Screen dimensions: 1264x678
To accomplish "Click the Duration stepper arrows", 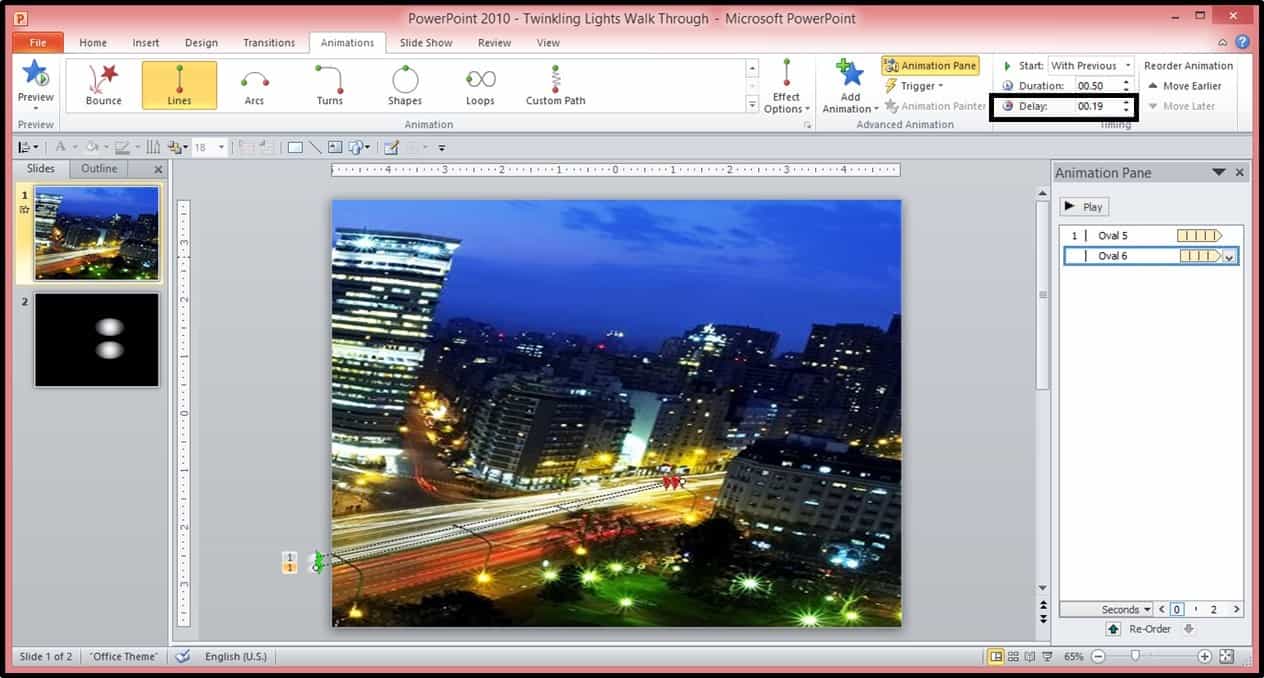I will pos(1127,86).
